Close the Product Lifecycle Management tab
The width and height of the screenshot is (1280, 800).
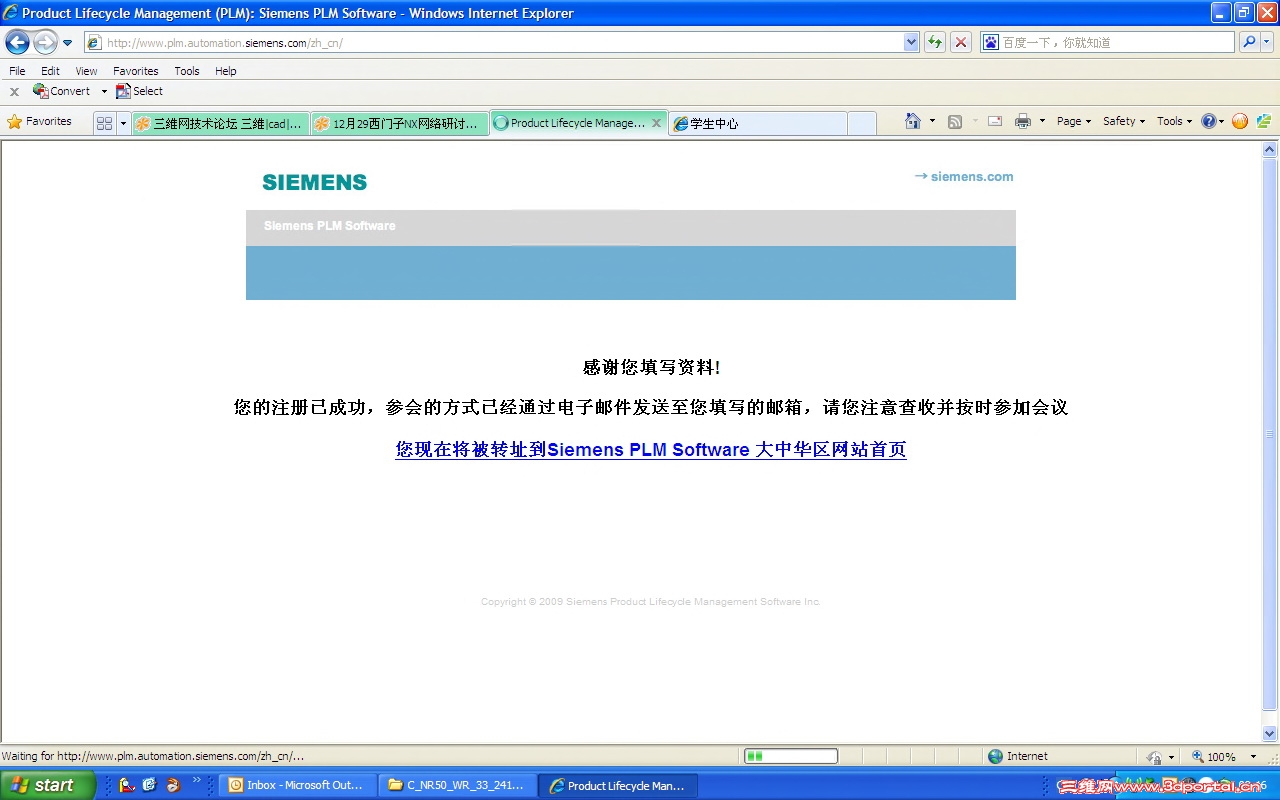(657, 123)
